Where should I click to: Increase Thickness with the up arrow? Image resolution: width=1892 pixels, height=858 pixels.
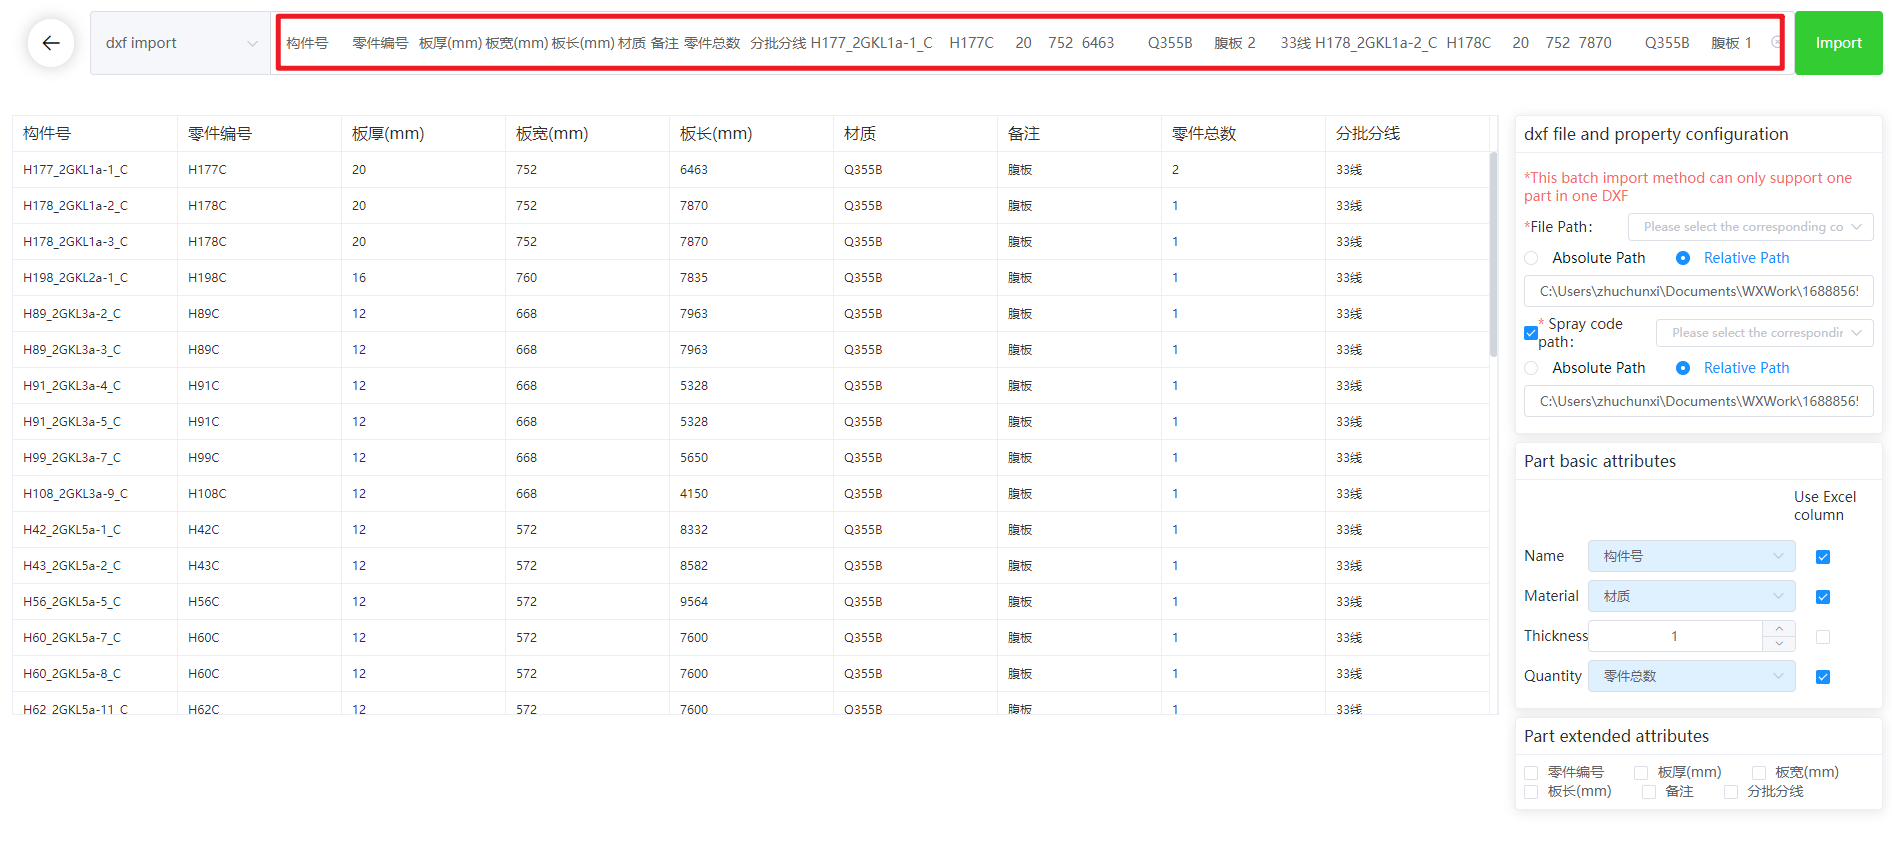(x=1779, y=628)
